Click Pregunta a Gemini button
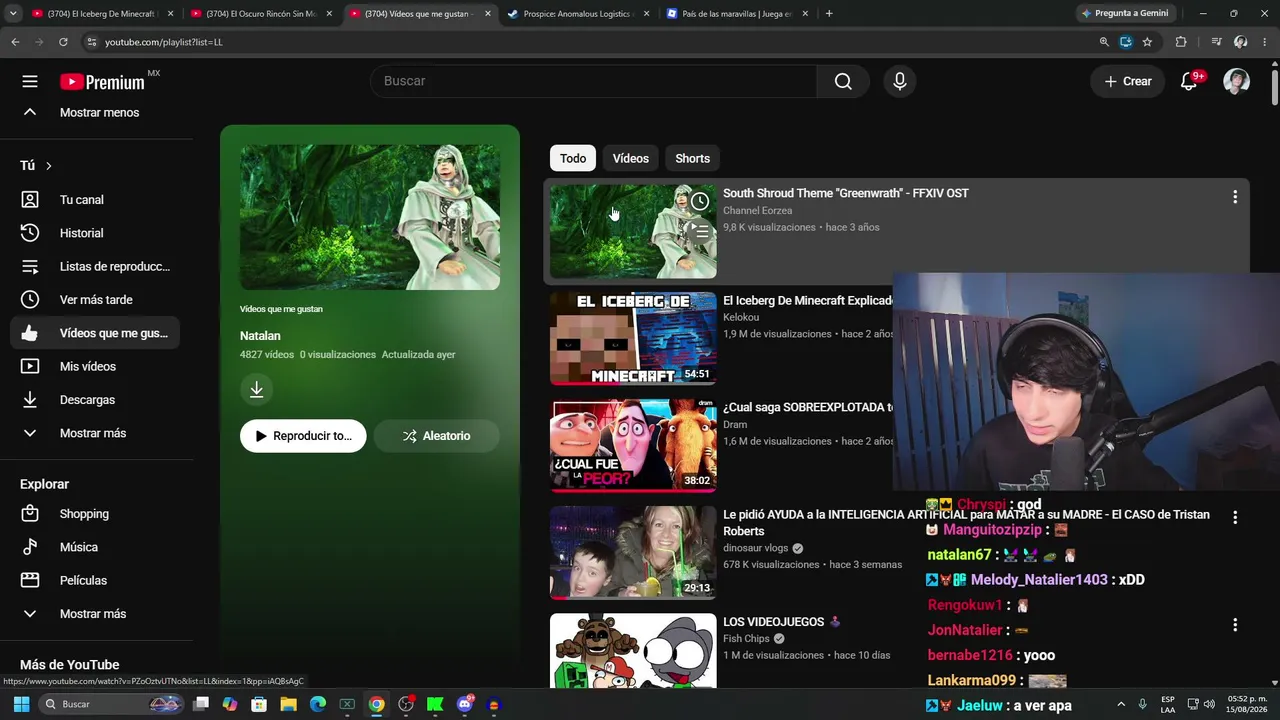 (x=1124, y=13)
